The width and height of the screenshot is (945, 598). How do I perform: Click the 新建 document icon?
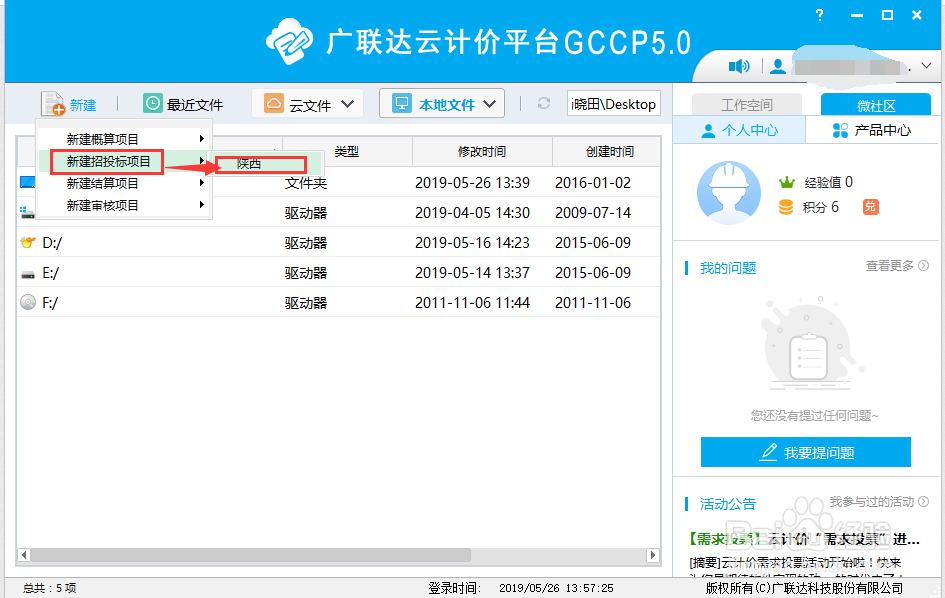click(52, 104)
